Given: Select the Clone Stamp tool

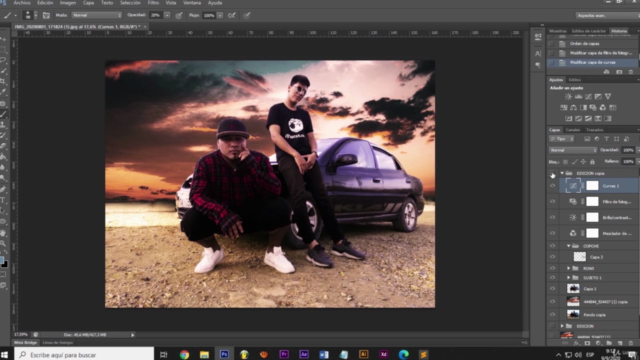Looking at the screenshot, I should point(4,124).
